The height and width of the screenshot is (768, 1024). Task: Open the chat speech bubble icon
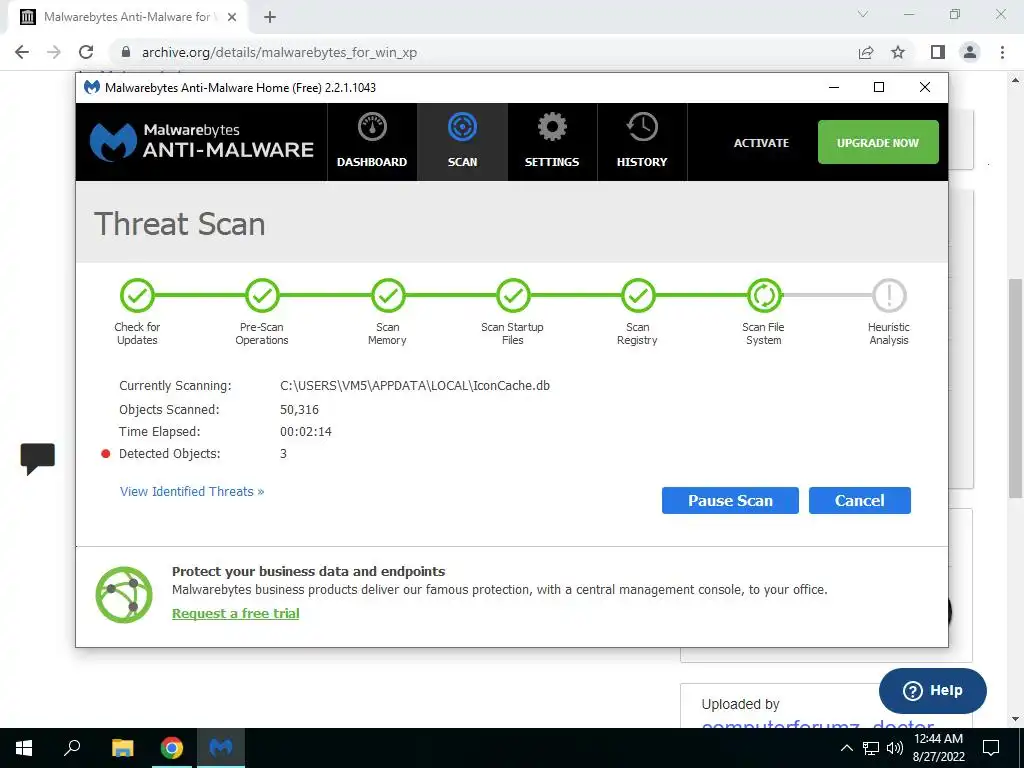pyautogui.click(x=37, y=458)
